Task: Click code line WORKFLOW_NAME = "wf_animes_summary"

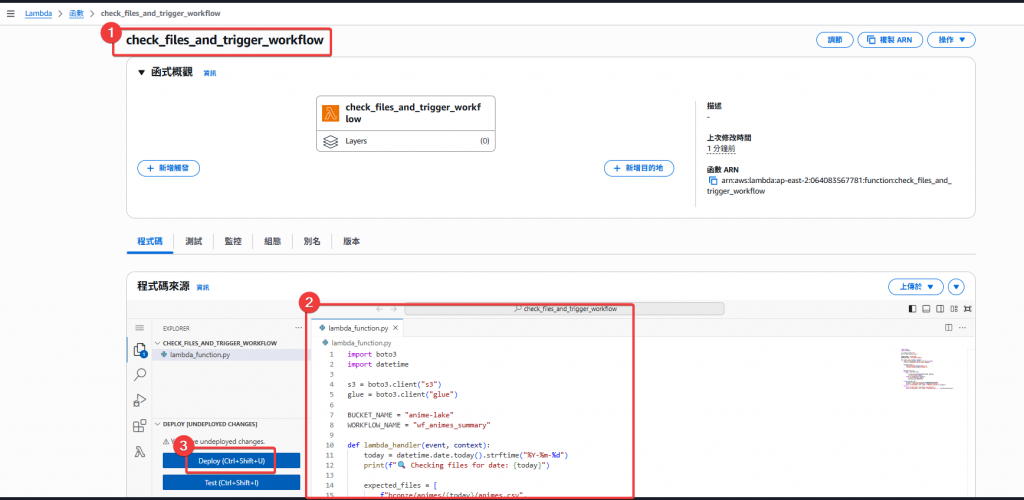Action: 419,424
